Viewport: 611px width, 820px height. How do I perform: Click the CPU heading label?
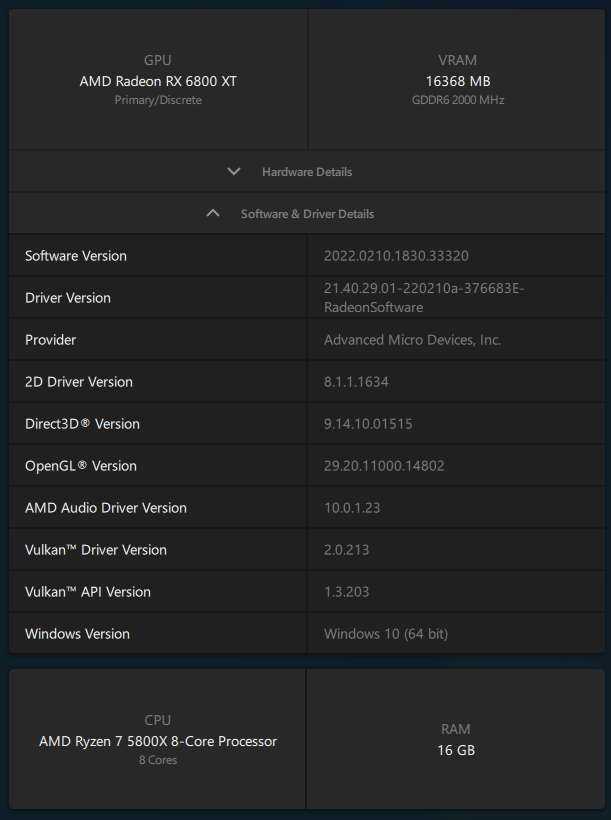[158, 720]
